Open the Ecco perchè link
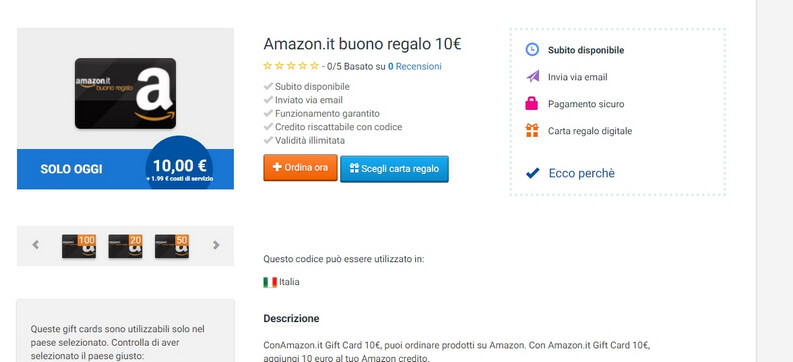 pyautogui.click(x=582, y=173)
